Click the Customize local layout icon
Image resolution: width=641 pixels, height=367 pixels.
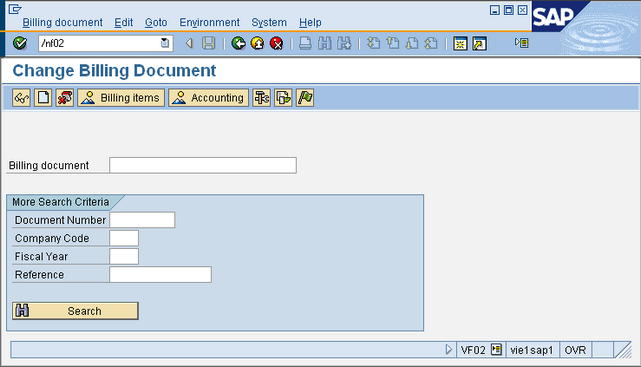(522, 43)
